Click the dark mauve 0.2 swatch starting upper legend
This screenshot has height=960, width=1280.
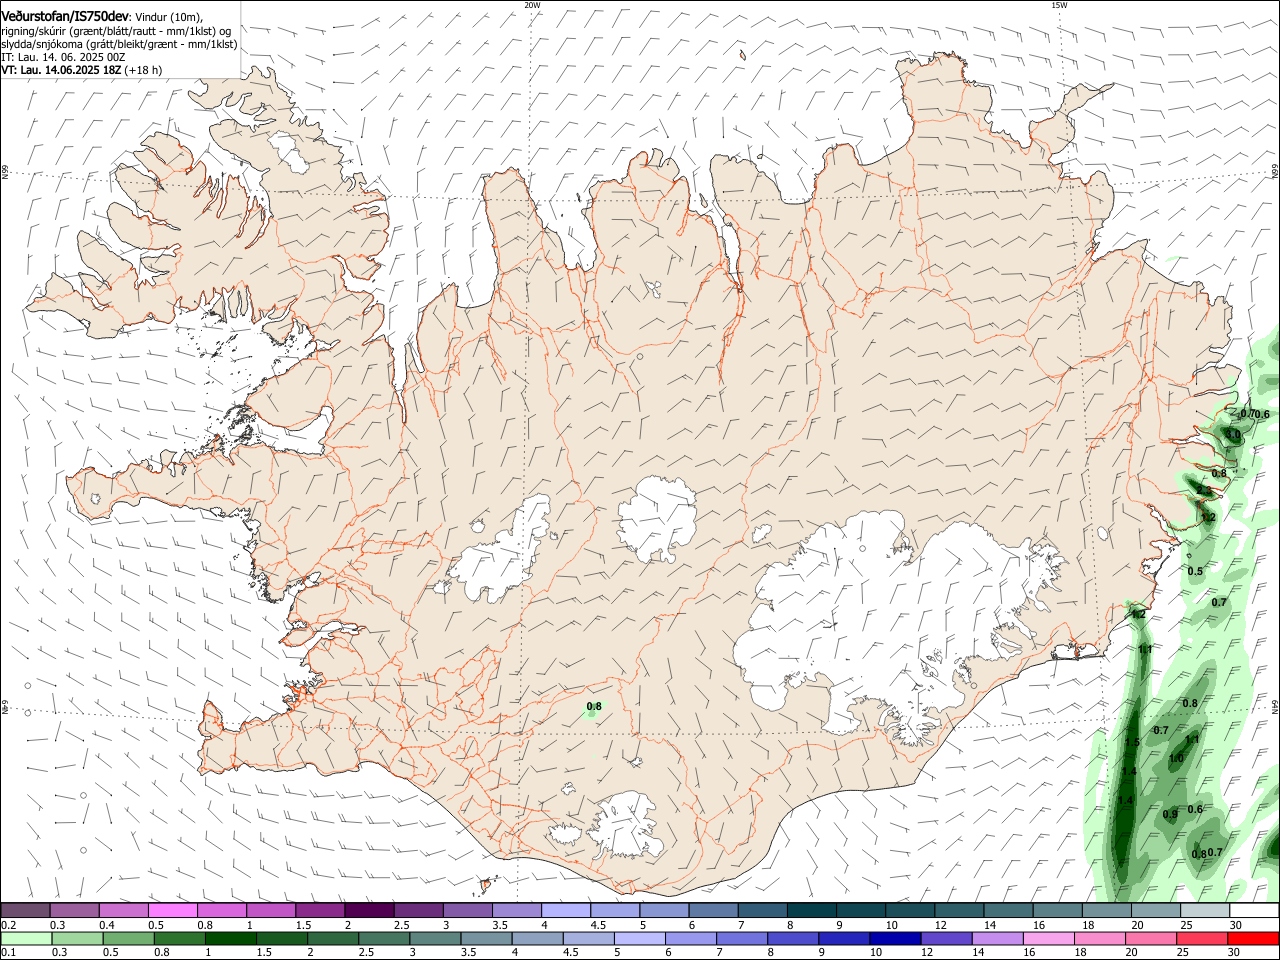click(x=25, y=911)
